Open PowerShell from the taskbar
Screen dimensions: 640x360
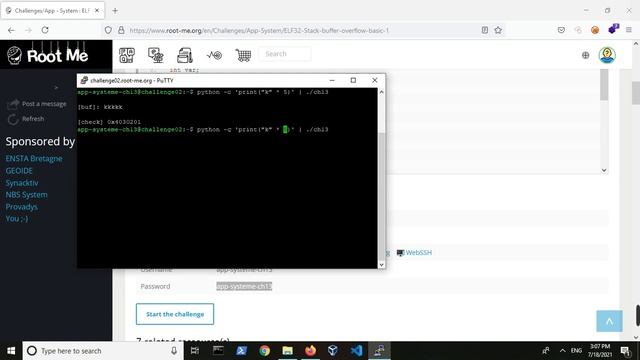point(241,351)
